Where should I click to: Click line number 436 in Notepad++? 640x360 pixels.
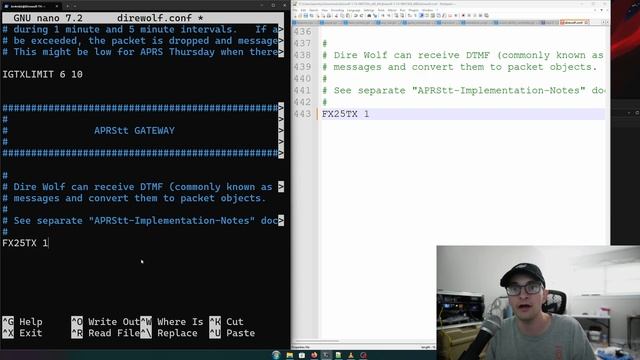click(x=302, y=31)
